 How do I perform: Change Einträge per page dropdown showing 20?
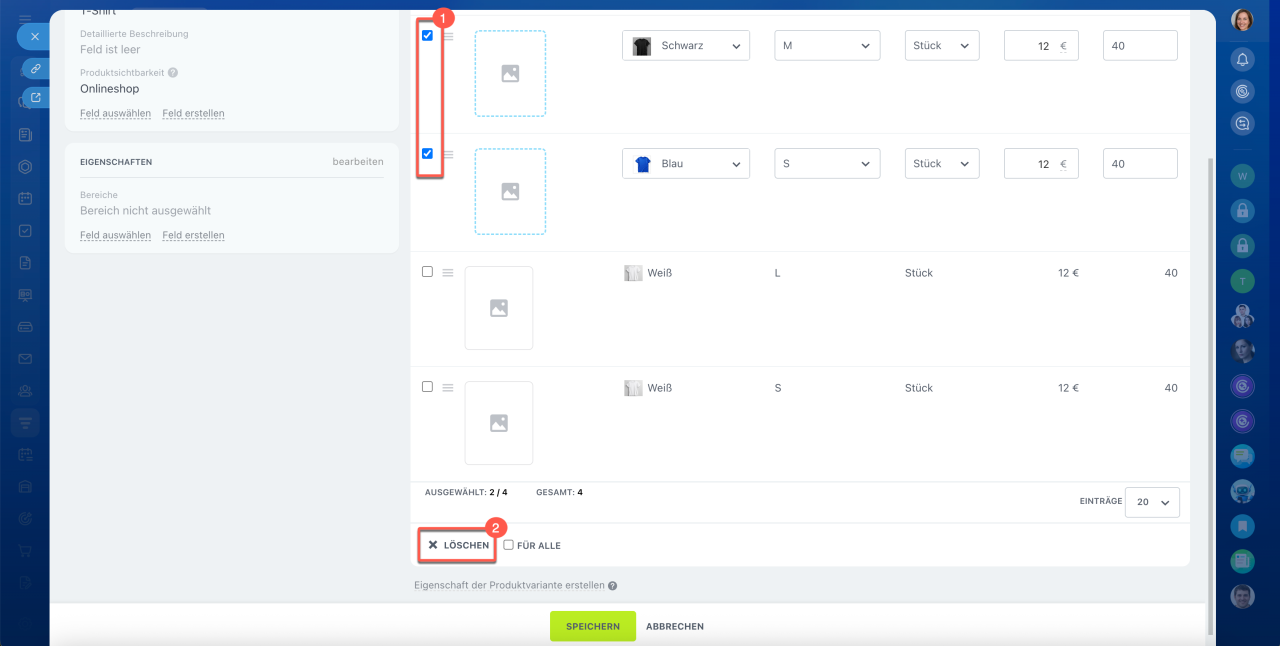click(x=1152, y=502)
